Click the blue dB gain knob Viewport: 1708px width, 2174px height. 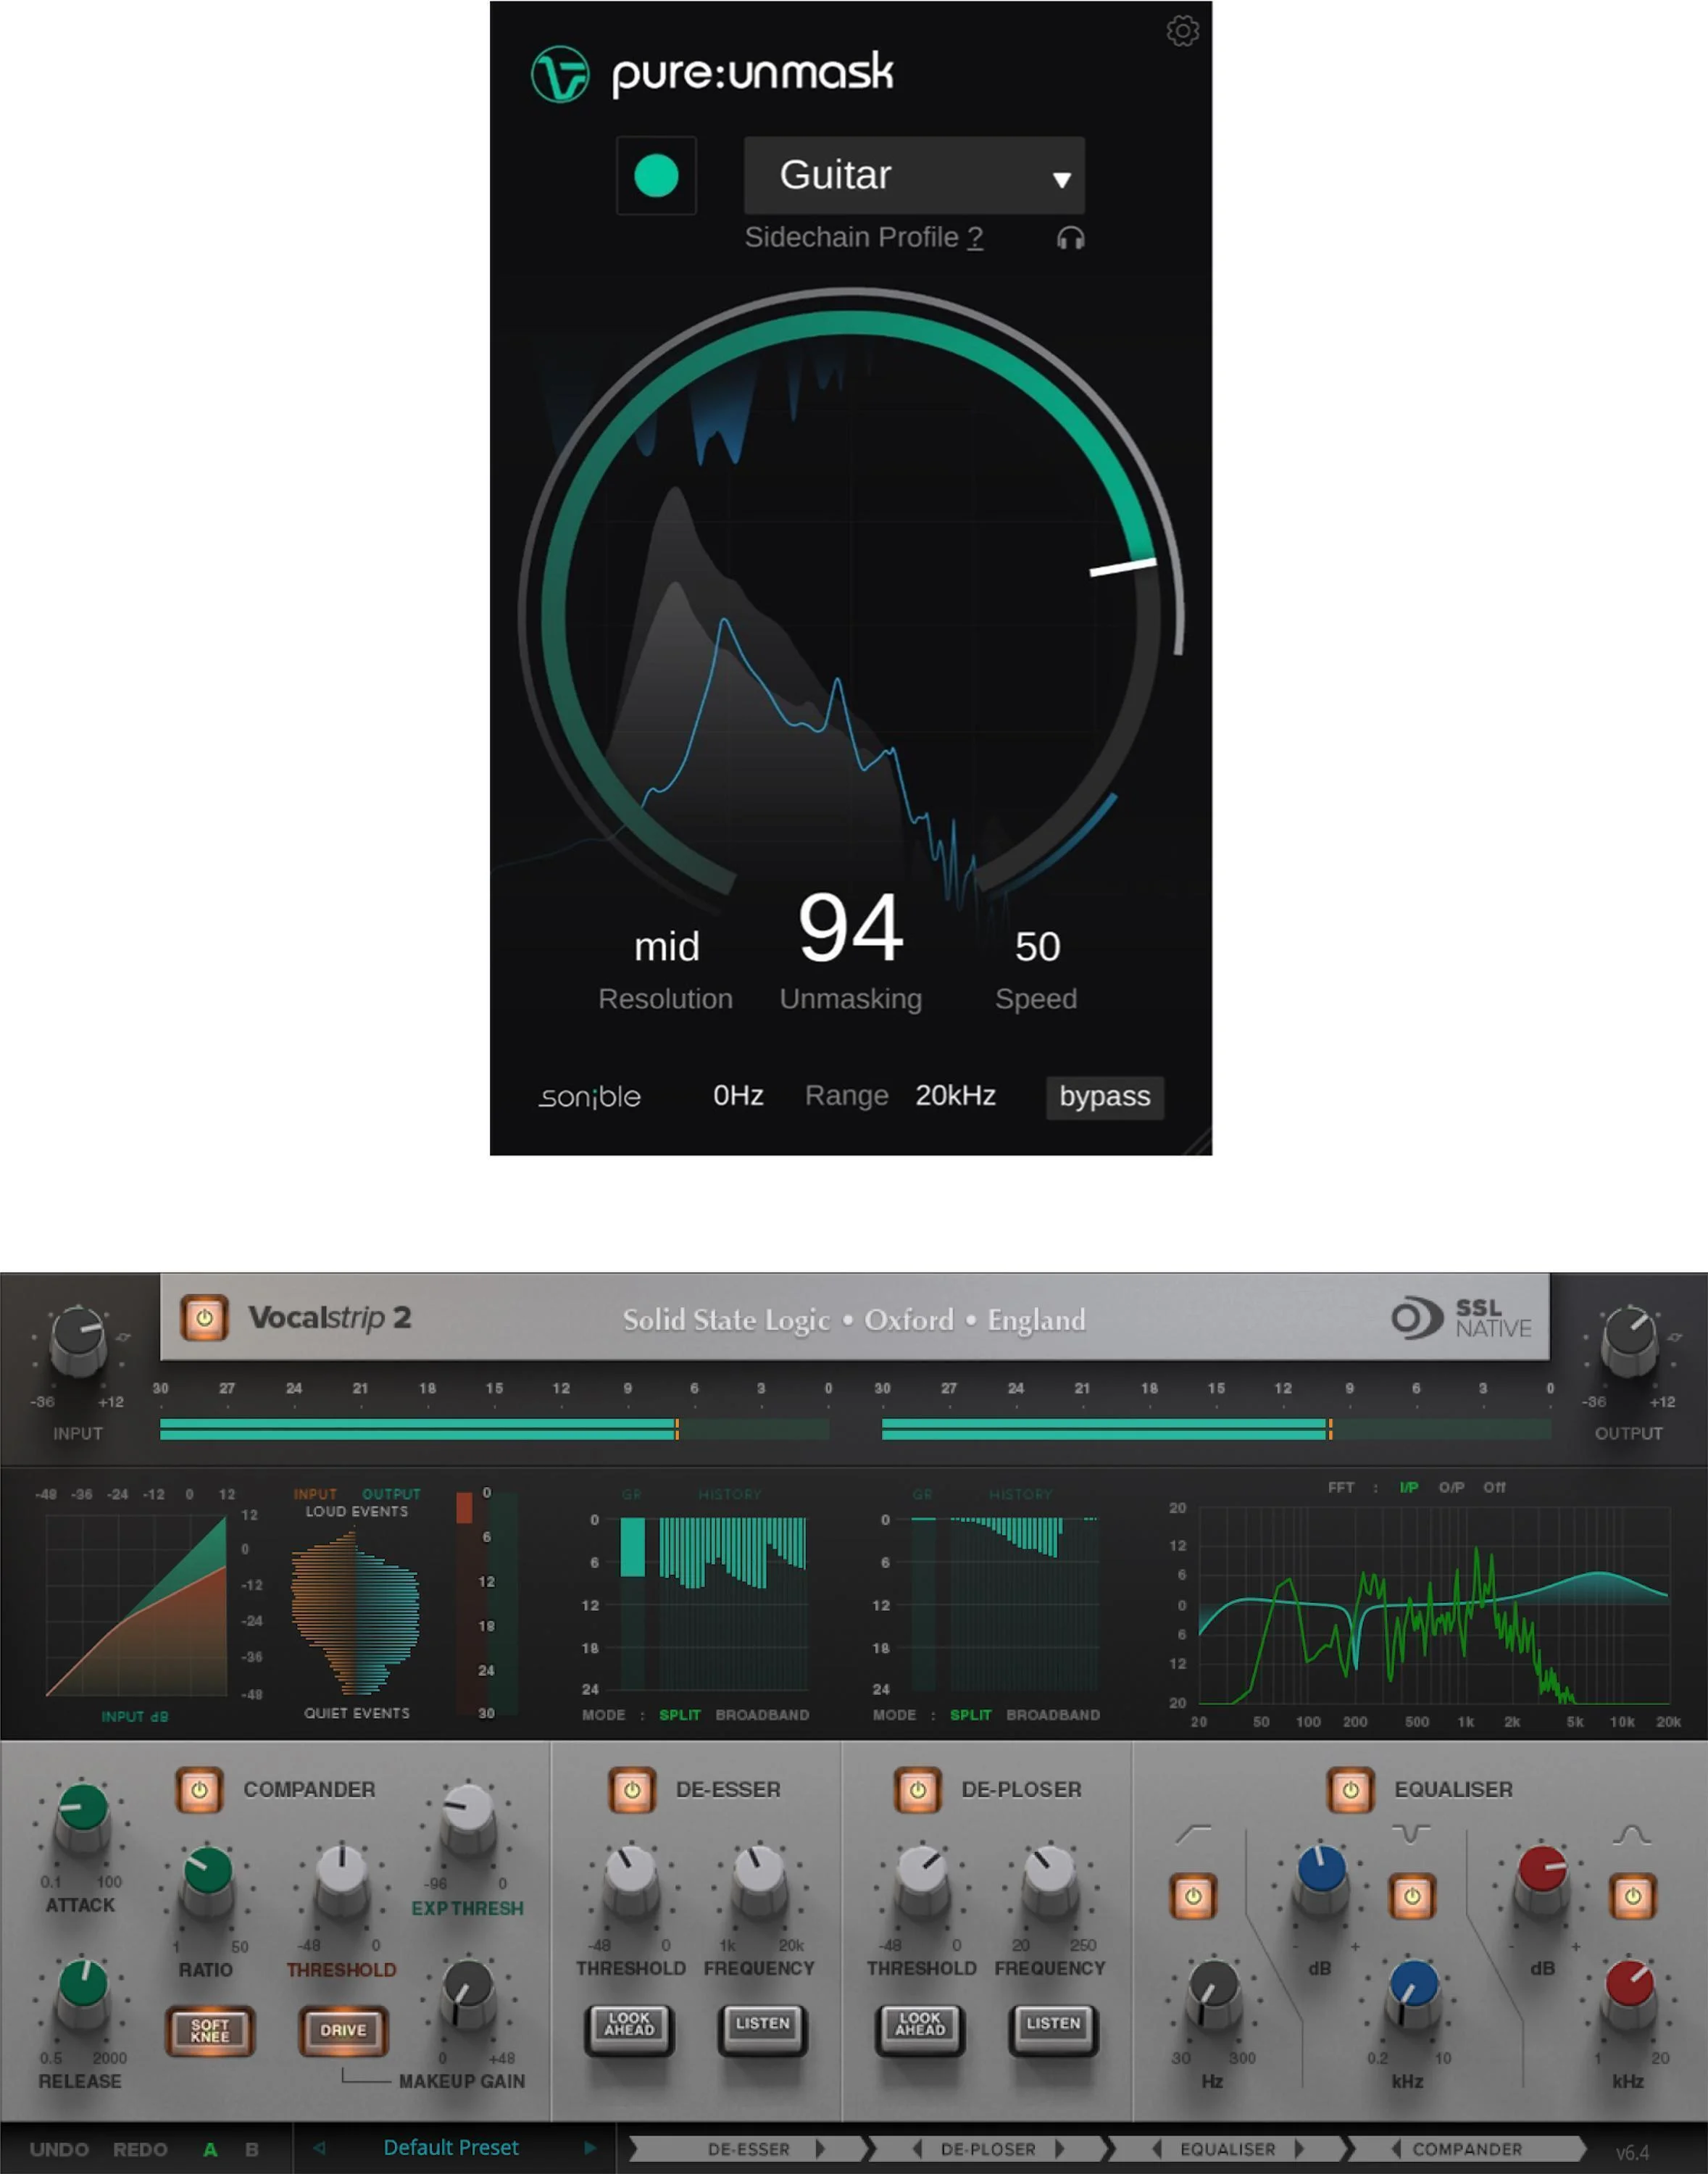pyautogui.click(x=1321, y=1880)
